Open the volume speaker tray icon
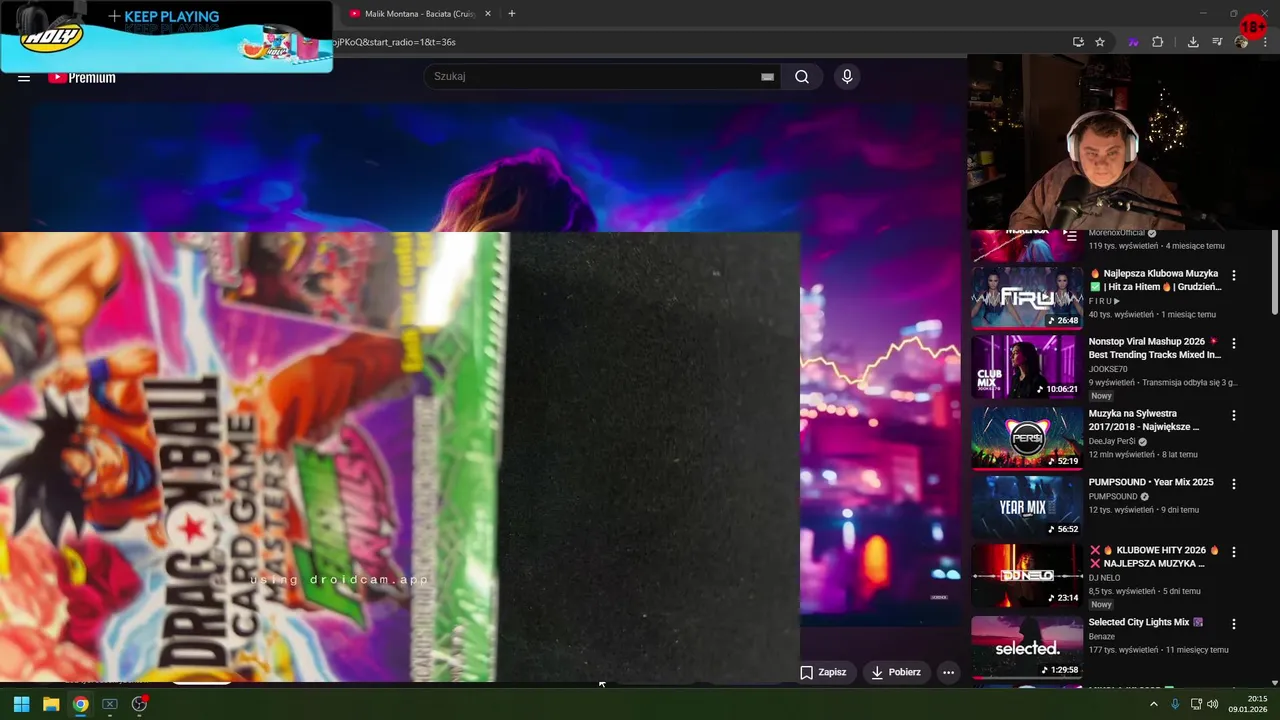Image resolution: width=1280 pixels, height=720 pixels. [1213, 704]
